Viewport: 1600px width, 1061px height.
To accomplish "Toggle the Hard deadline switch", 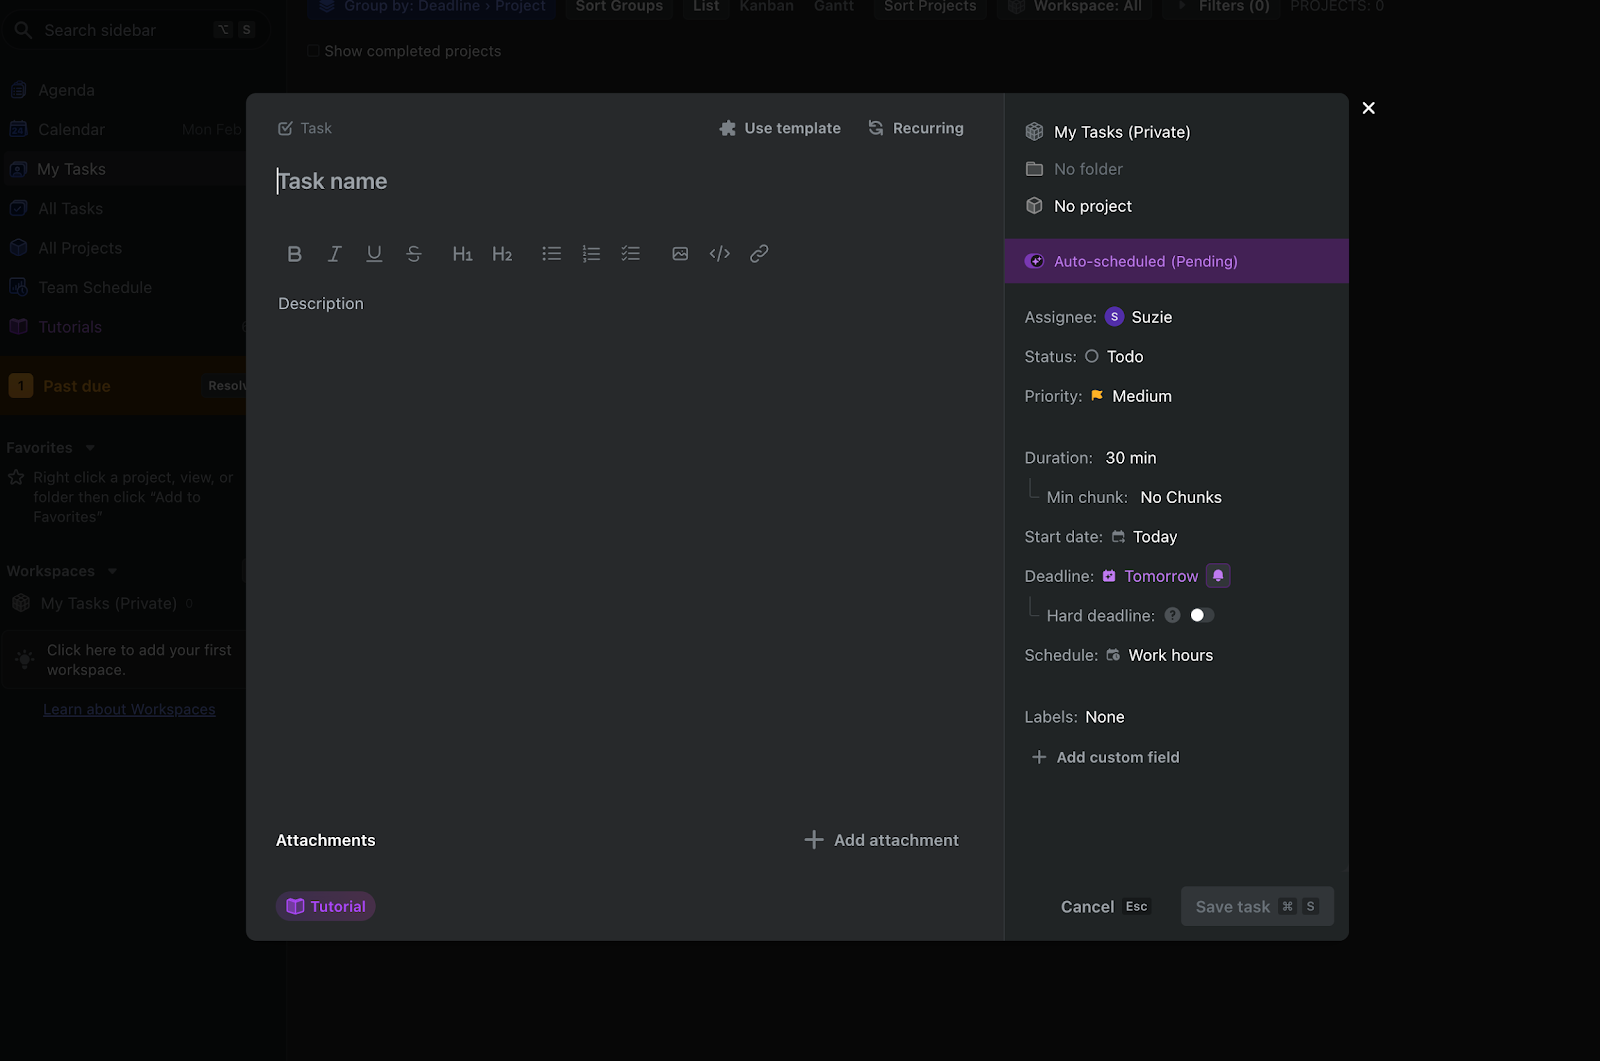I will [1202, 616].
